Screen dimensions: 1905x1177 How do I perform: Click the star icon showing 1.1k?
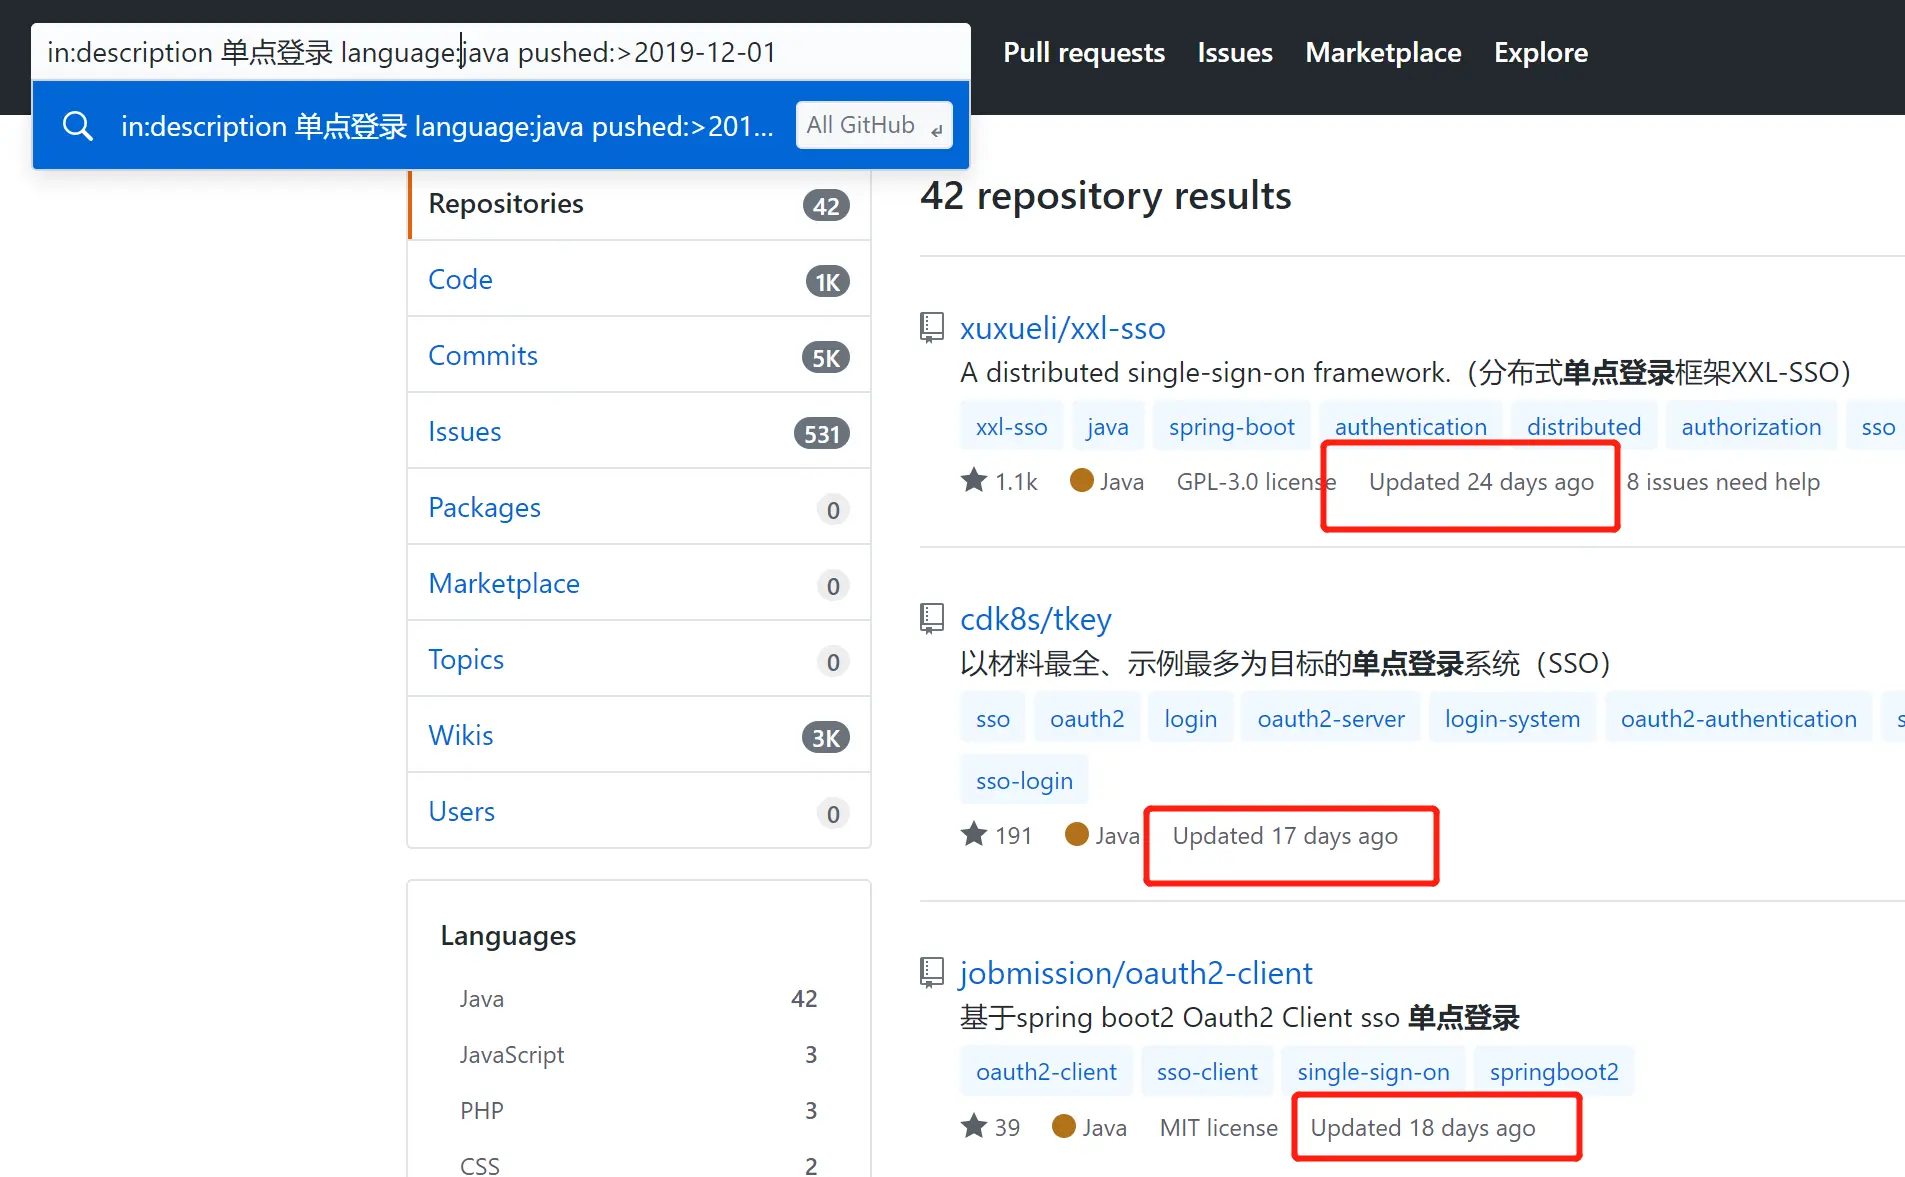pyautogui.click(x=974, y=481)
